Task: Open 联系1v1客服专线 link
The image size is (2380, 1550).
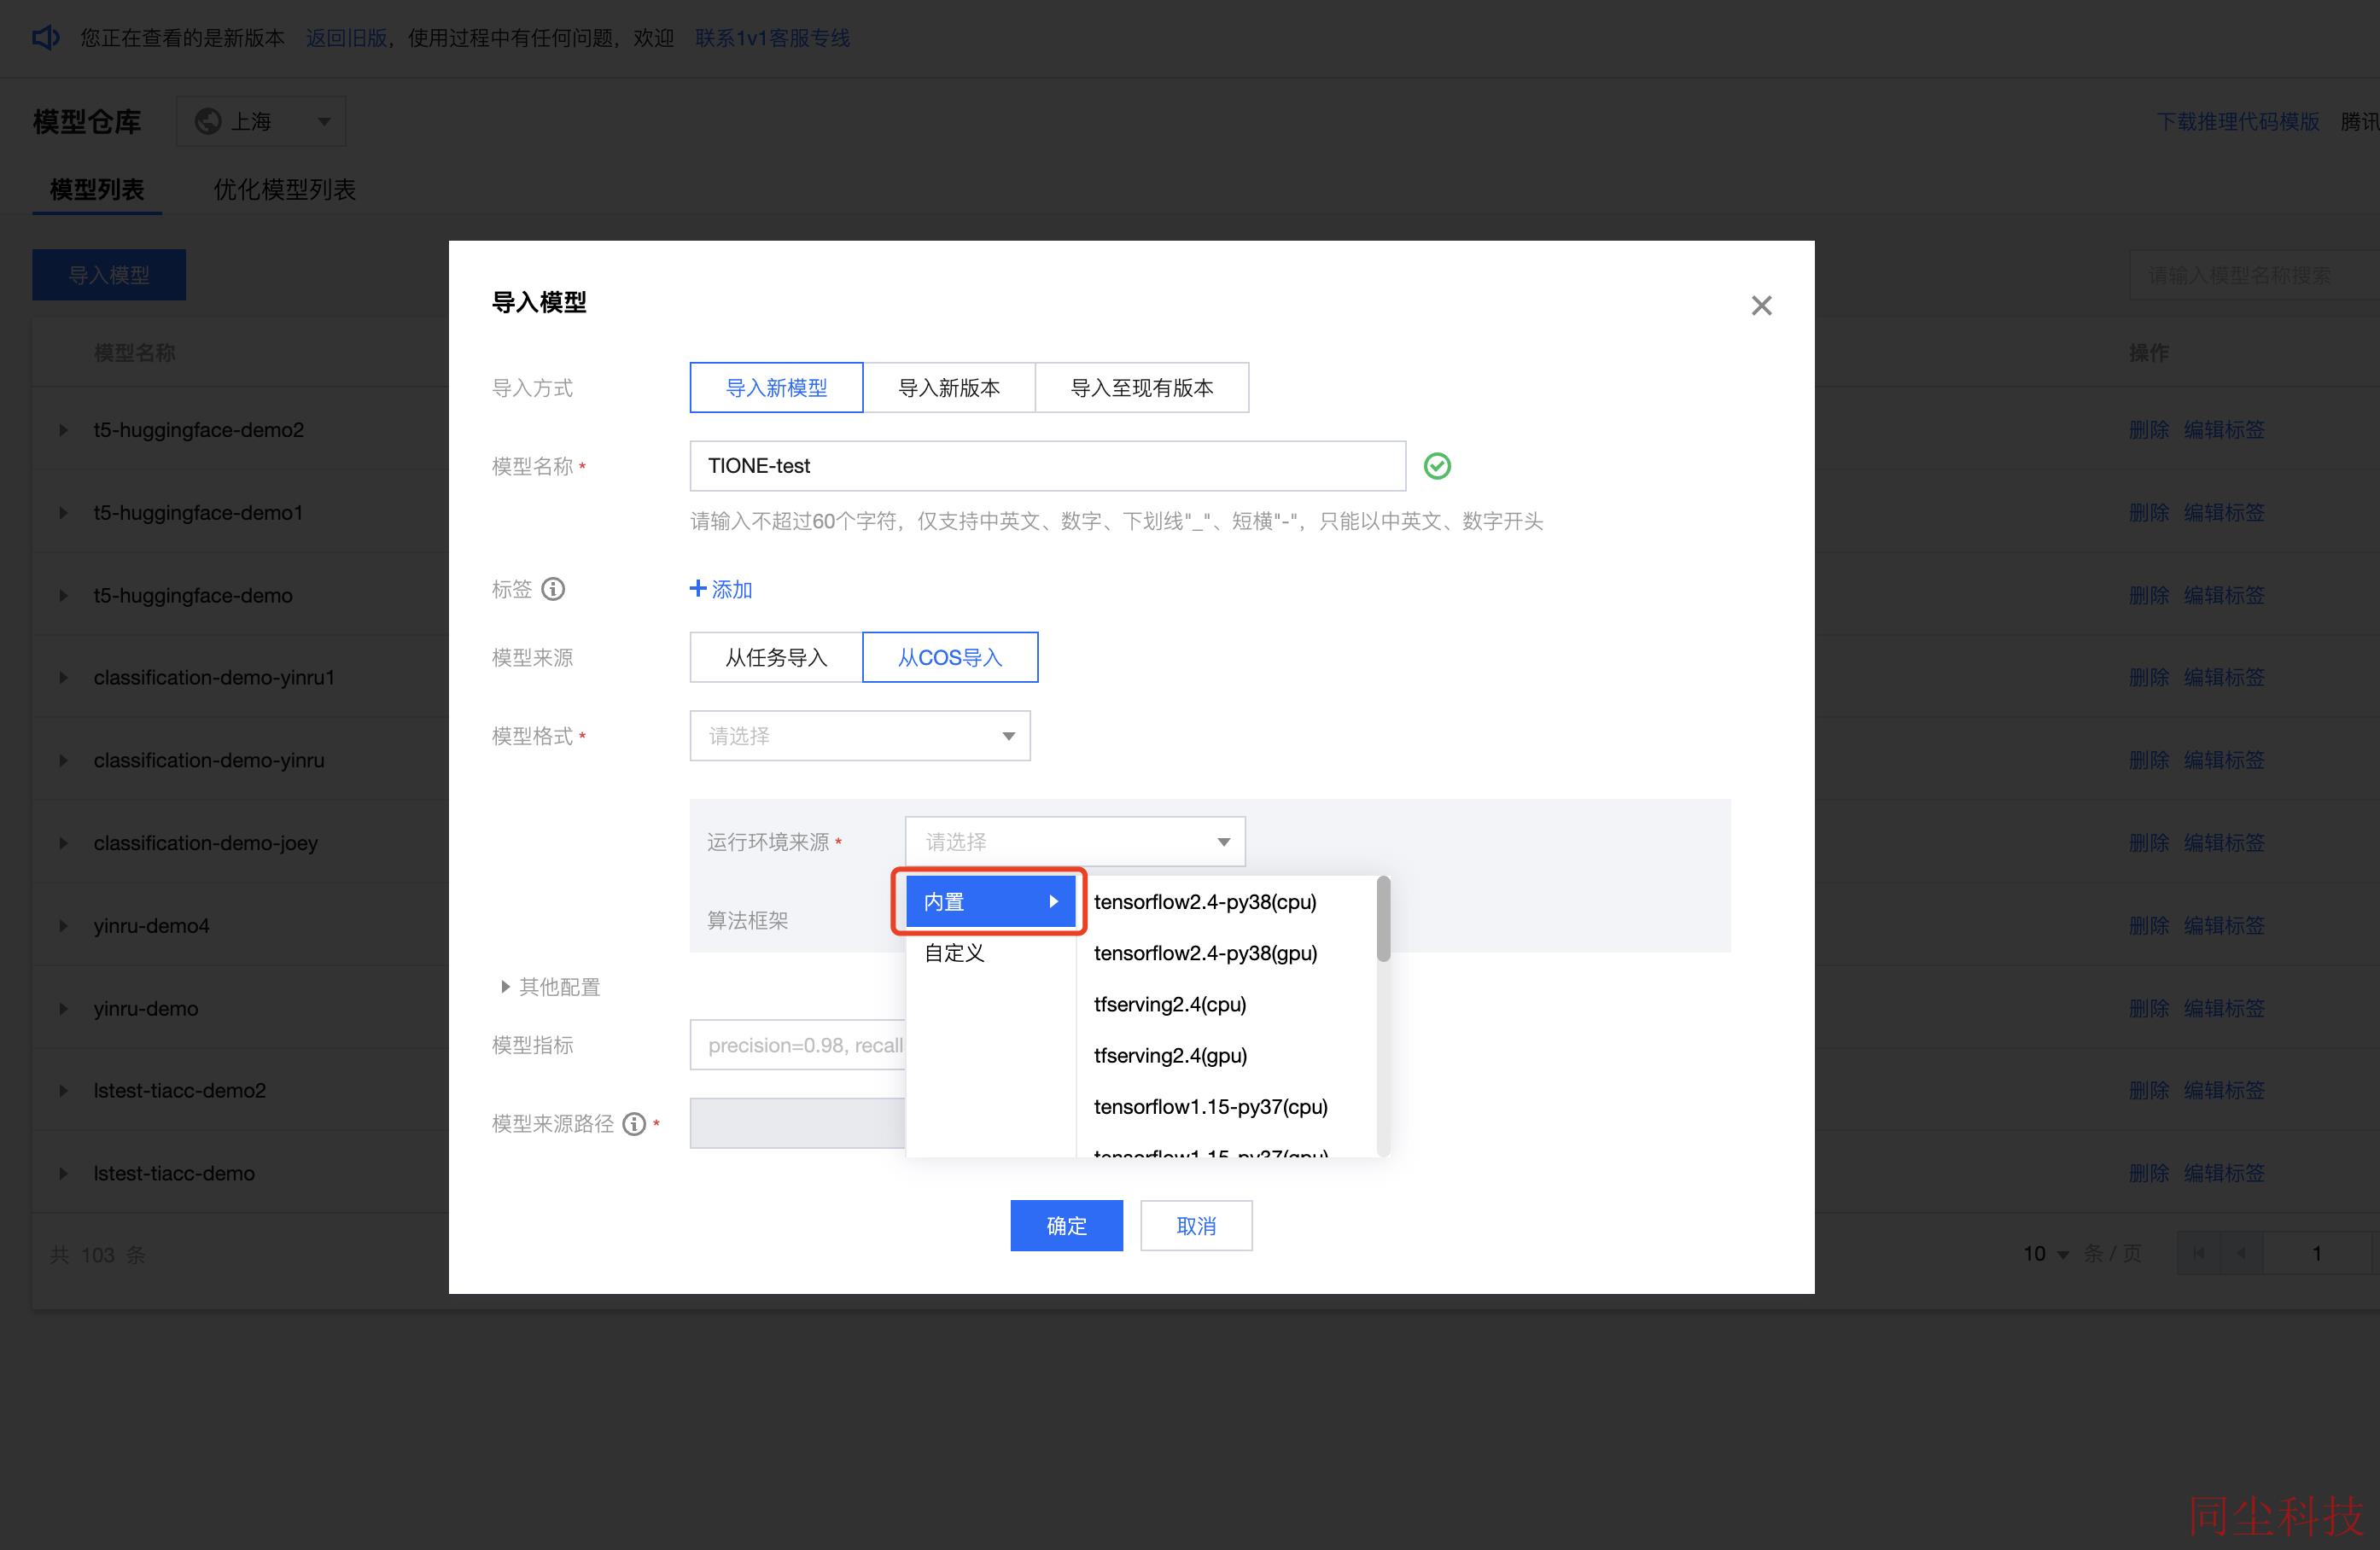Action: coord(772,38)
